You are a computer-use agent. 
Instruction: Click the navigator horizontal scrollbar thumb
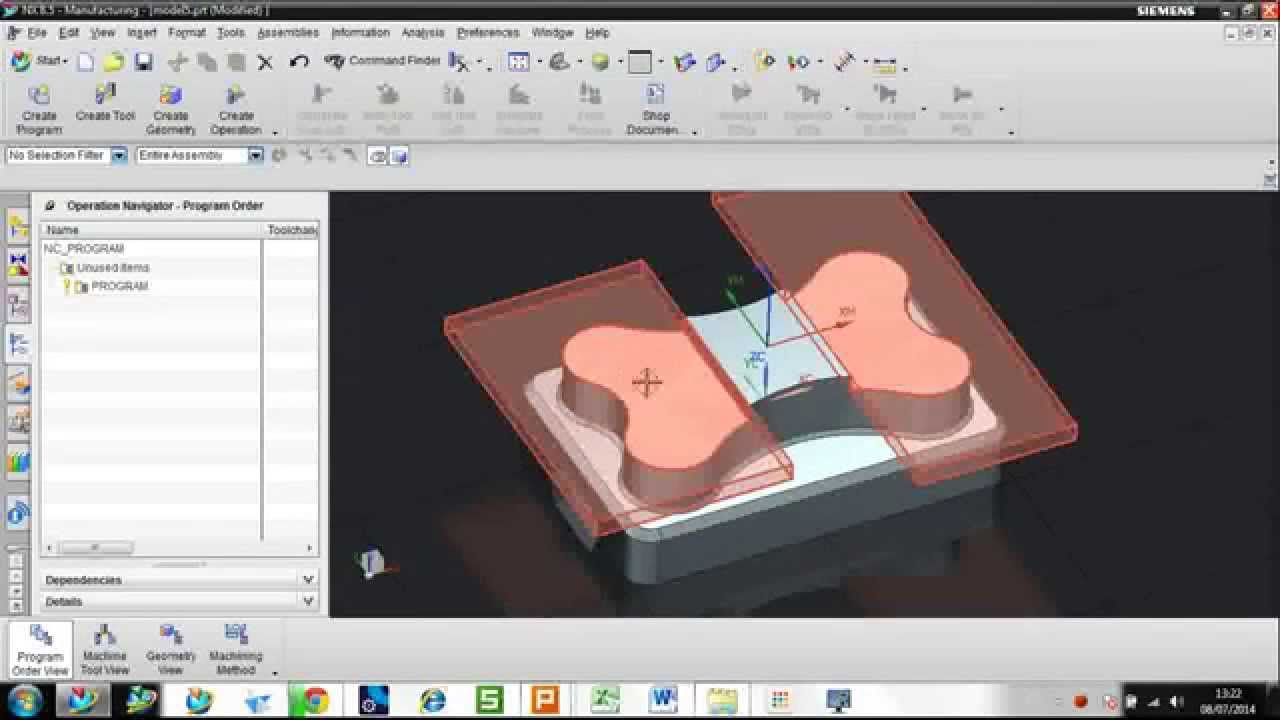pos(95,548)
